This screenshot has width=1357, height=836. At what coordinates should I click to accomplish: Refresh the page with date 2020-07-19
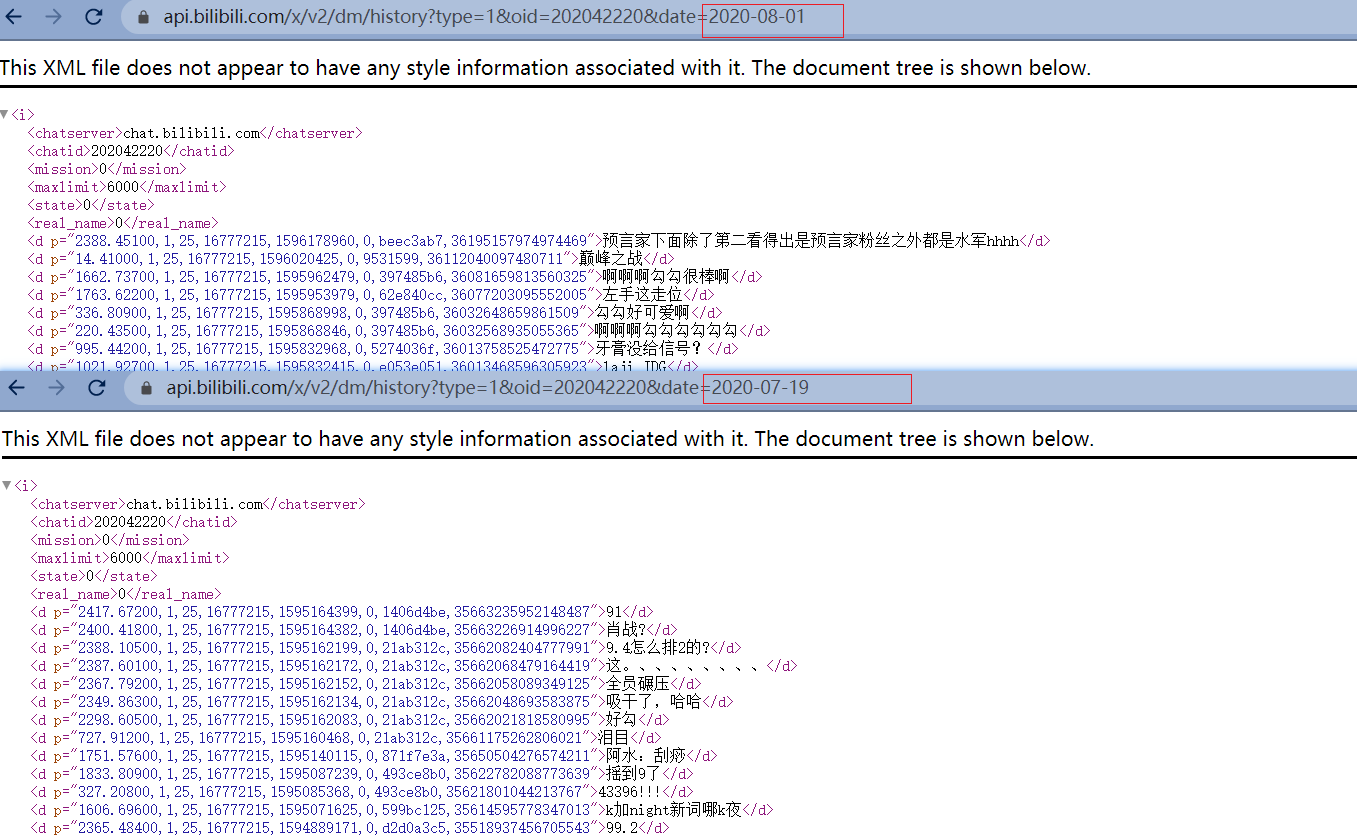click(96, 387)
